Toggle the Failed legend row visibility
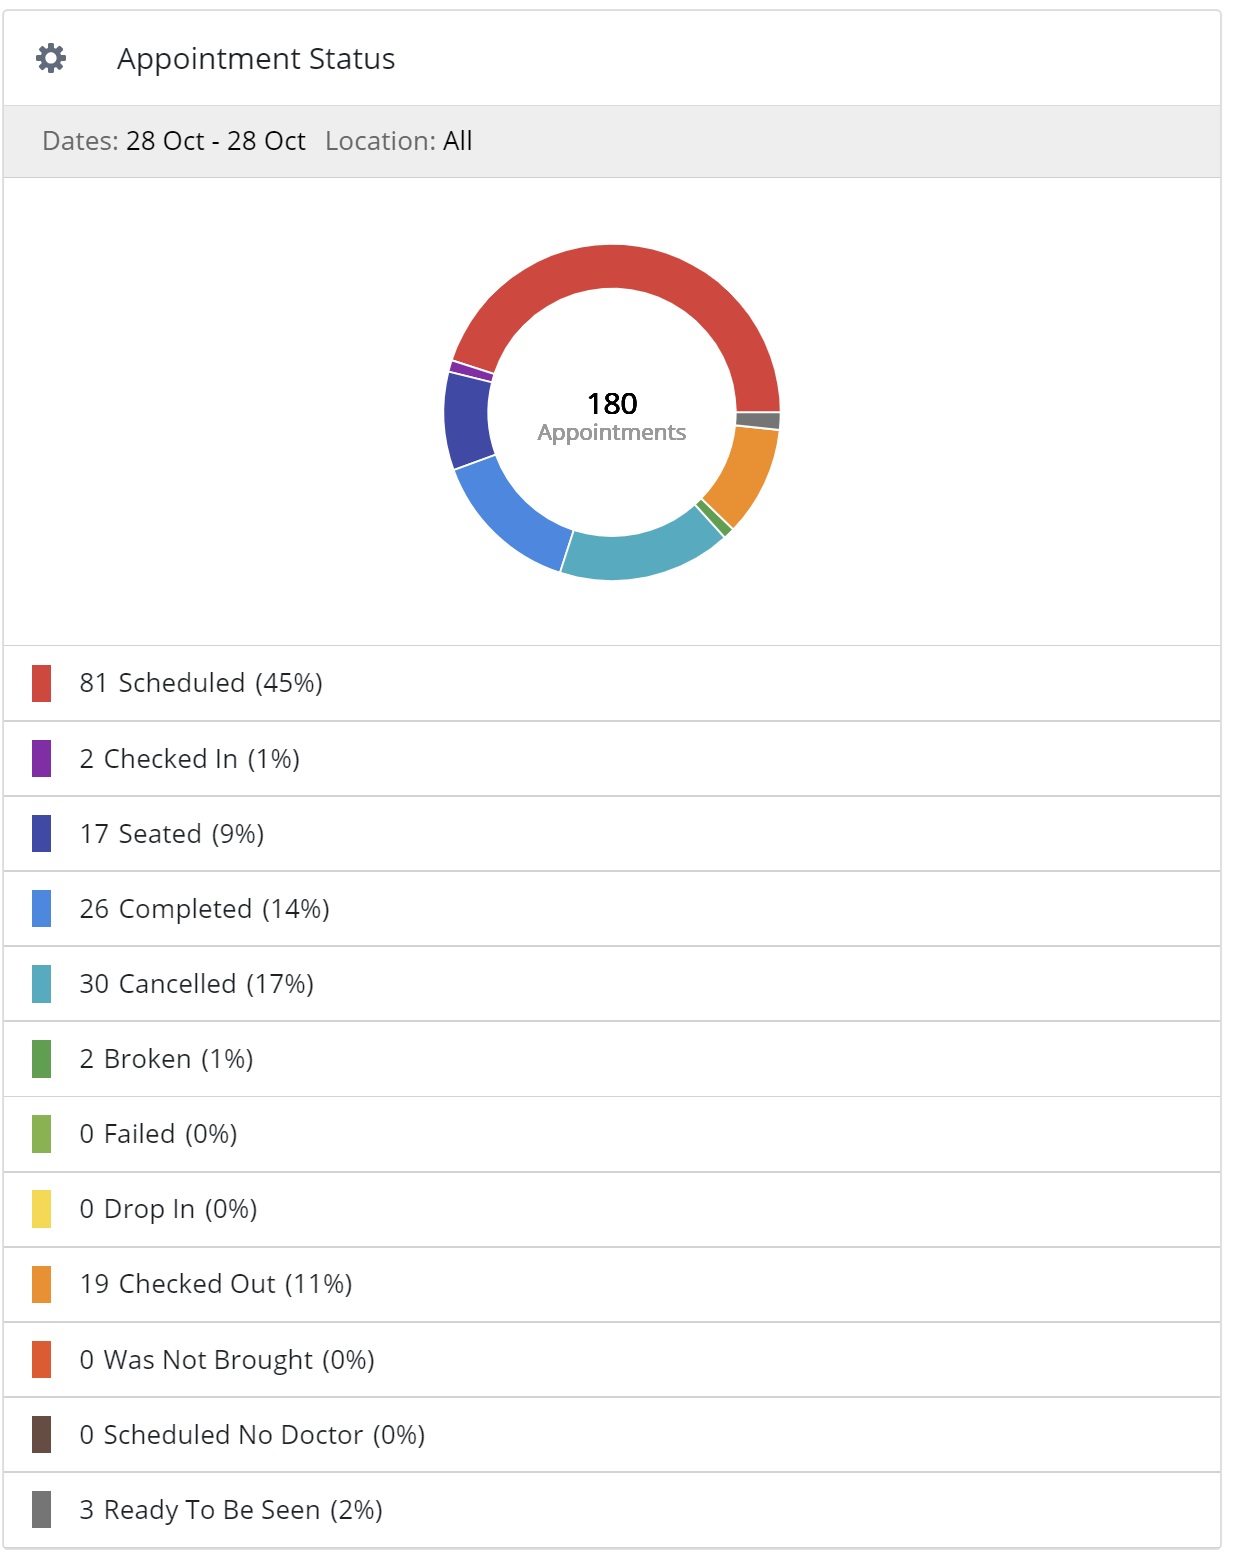The width and height of the screenshot is (1234, 1559). coord(158,1134)
